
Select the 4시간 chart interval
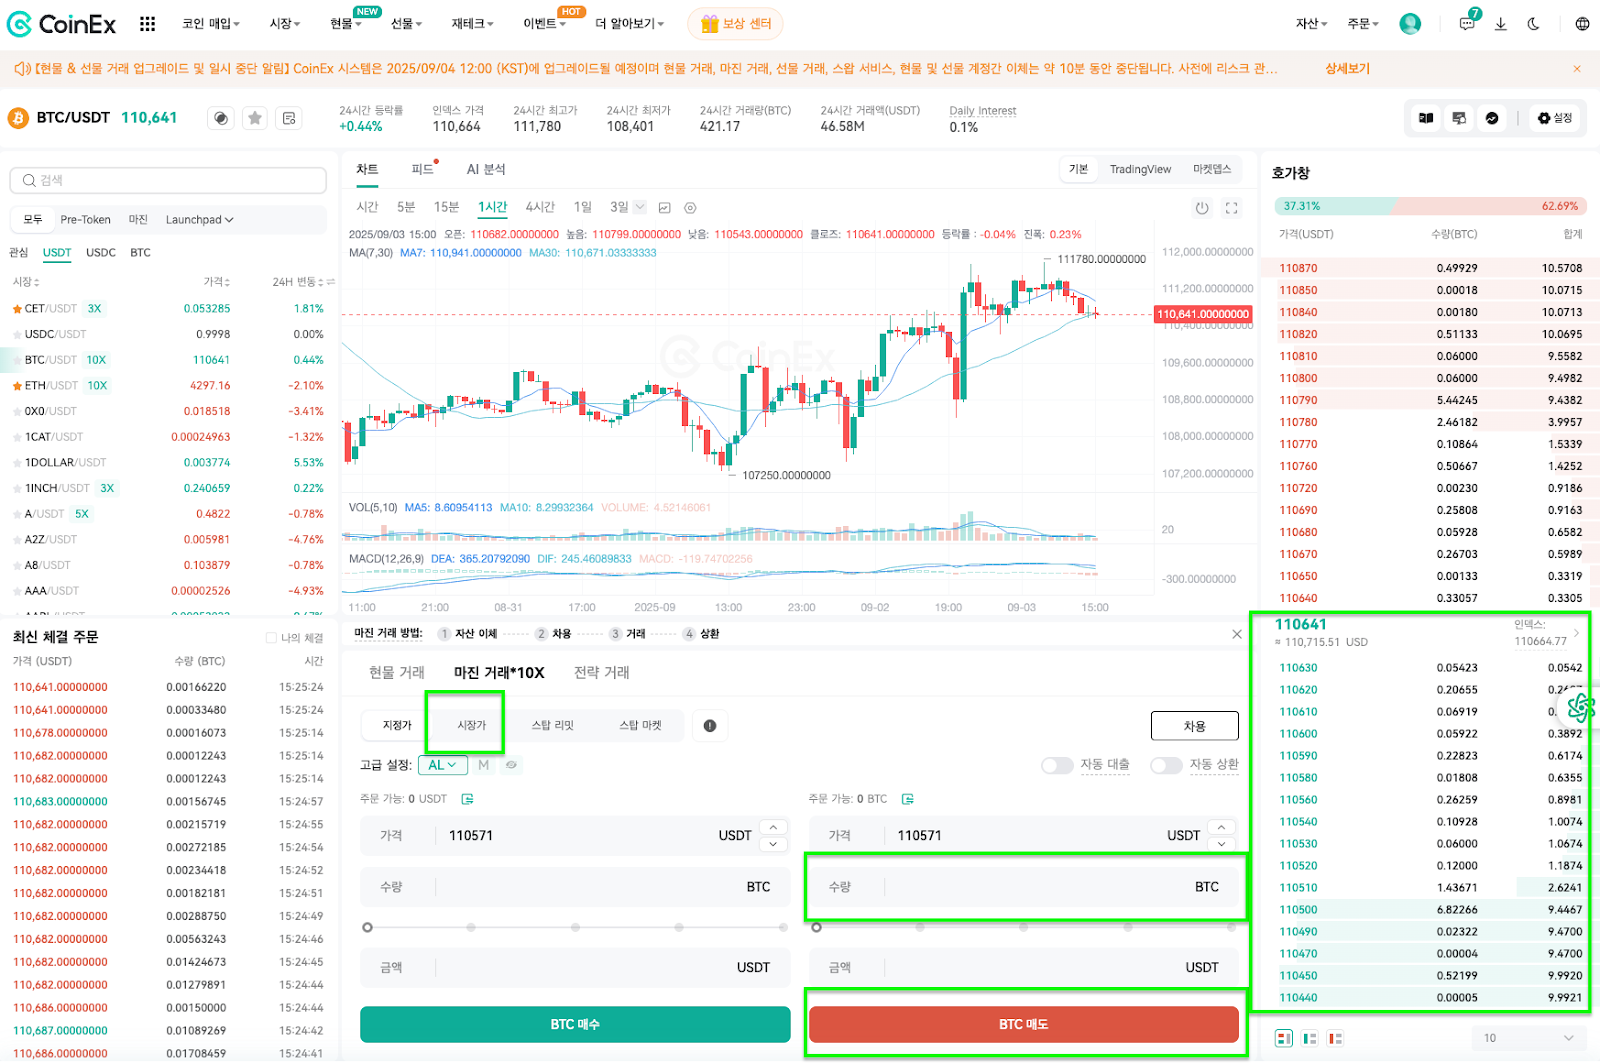pyautogui.click(x=540, y=207)
